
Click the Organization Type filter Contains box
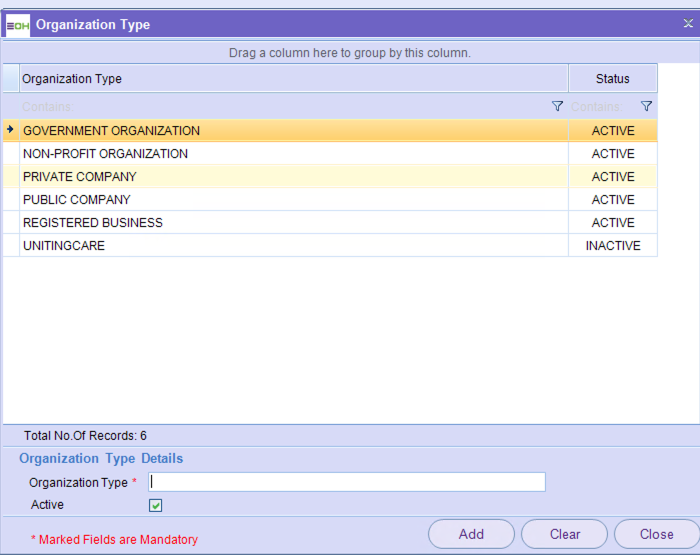click(280, 106)
